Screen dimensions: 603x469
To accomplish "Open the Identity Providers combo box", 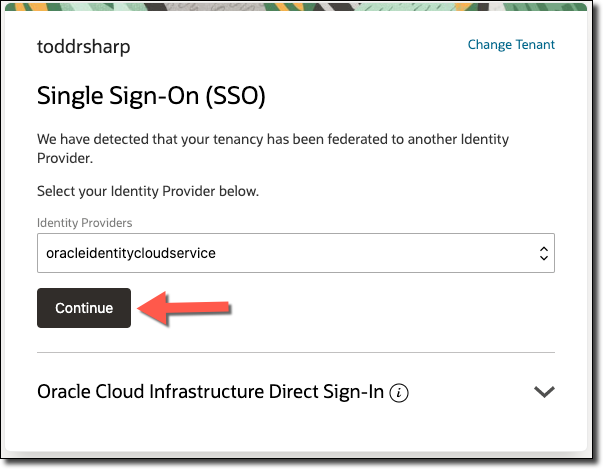I will pos(295,254).
